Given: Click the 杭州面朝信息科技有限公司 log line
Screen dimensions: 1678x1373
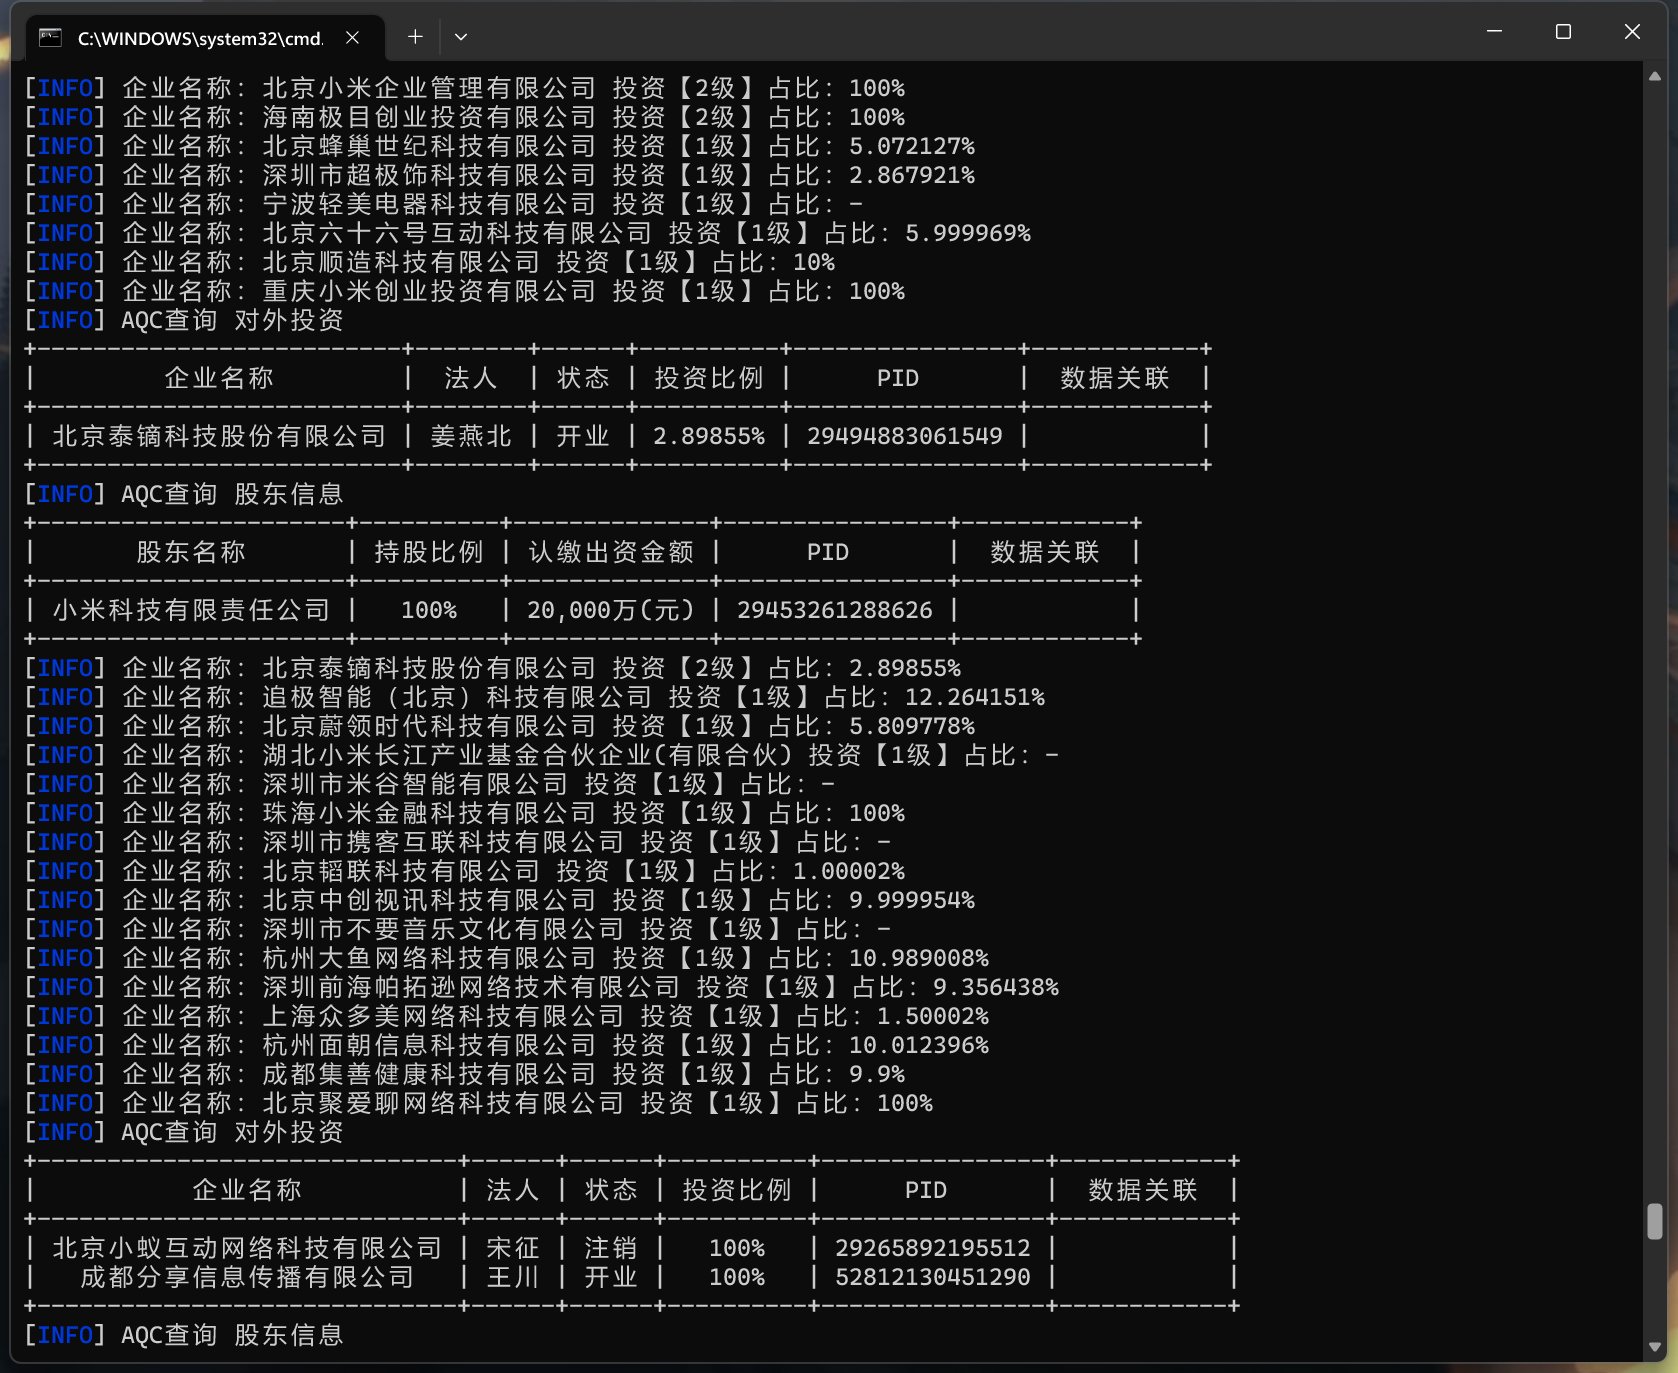Looking at the screenshot, I should pyautogui.click(x=506, y=1045).
